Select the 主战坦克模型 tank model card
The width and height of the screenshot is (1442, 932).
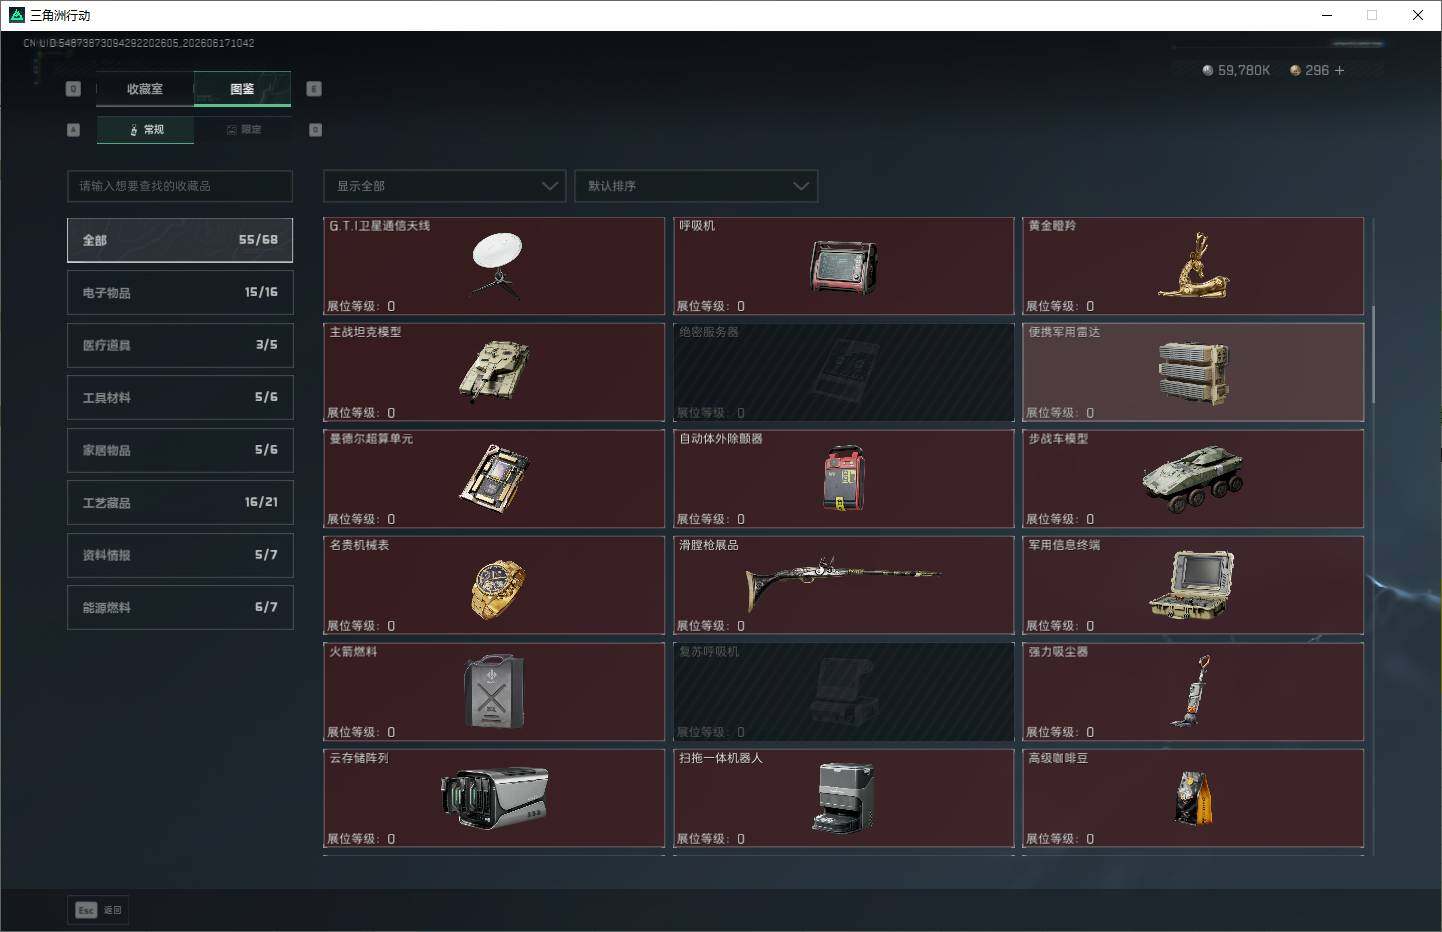(494, 372)
